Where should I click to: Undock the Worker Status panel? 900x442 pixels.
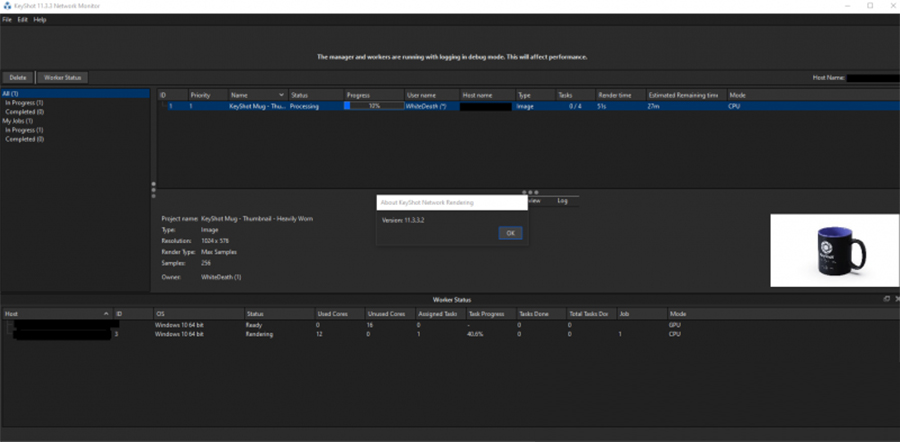885,299
